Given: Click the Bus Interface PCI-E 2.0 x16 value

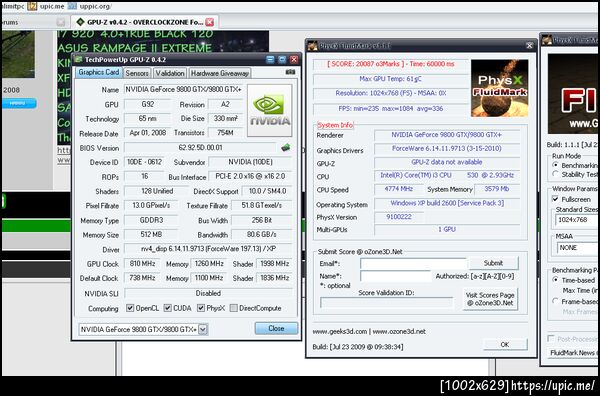Looking at the screenshot, I should (x=250, y=176).
